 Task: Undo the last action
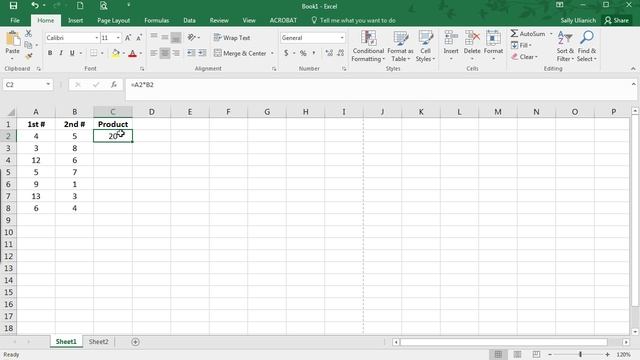[x=35, y=5]
